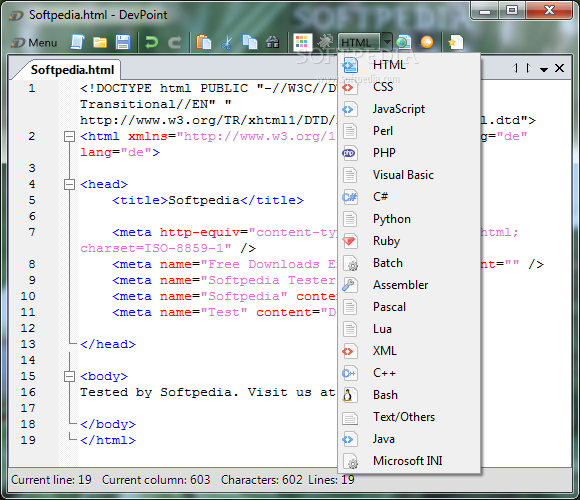Open find with binoculars icon

coord(273,43)
